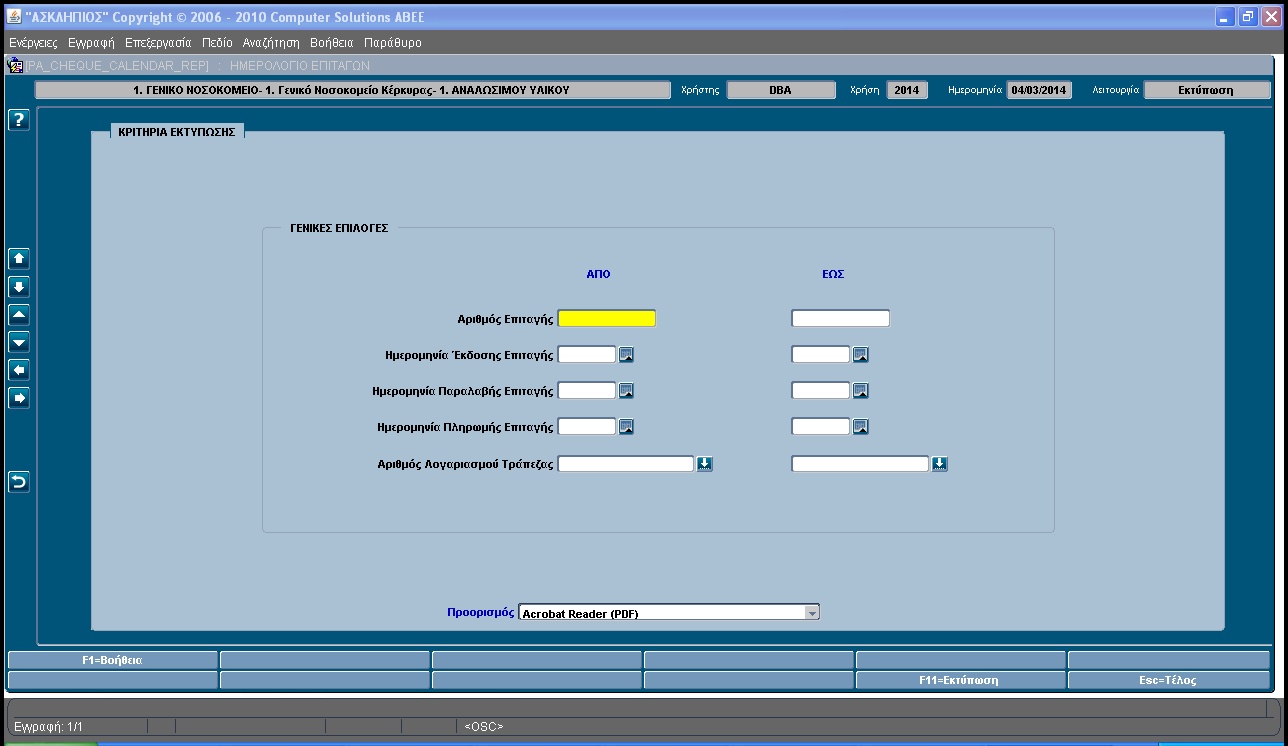Screen dimensions: 1288x746
Task: Open the Αναζήτηση menu
Action: click(x=271, y=43)
